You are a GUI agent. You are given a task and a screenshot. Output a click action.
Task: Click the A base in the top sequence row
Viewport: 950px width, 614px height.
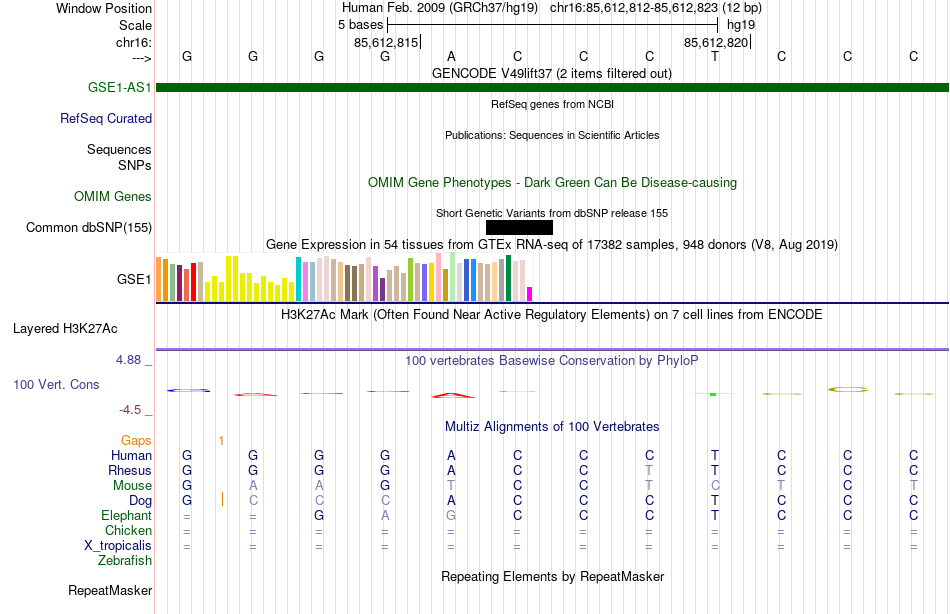[x=451, y=56]
